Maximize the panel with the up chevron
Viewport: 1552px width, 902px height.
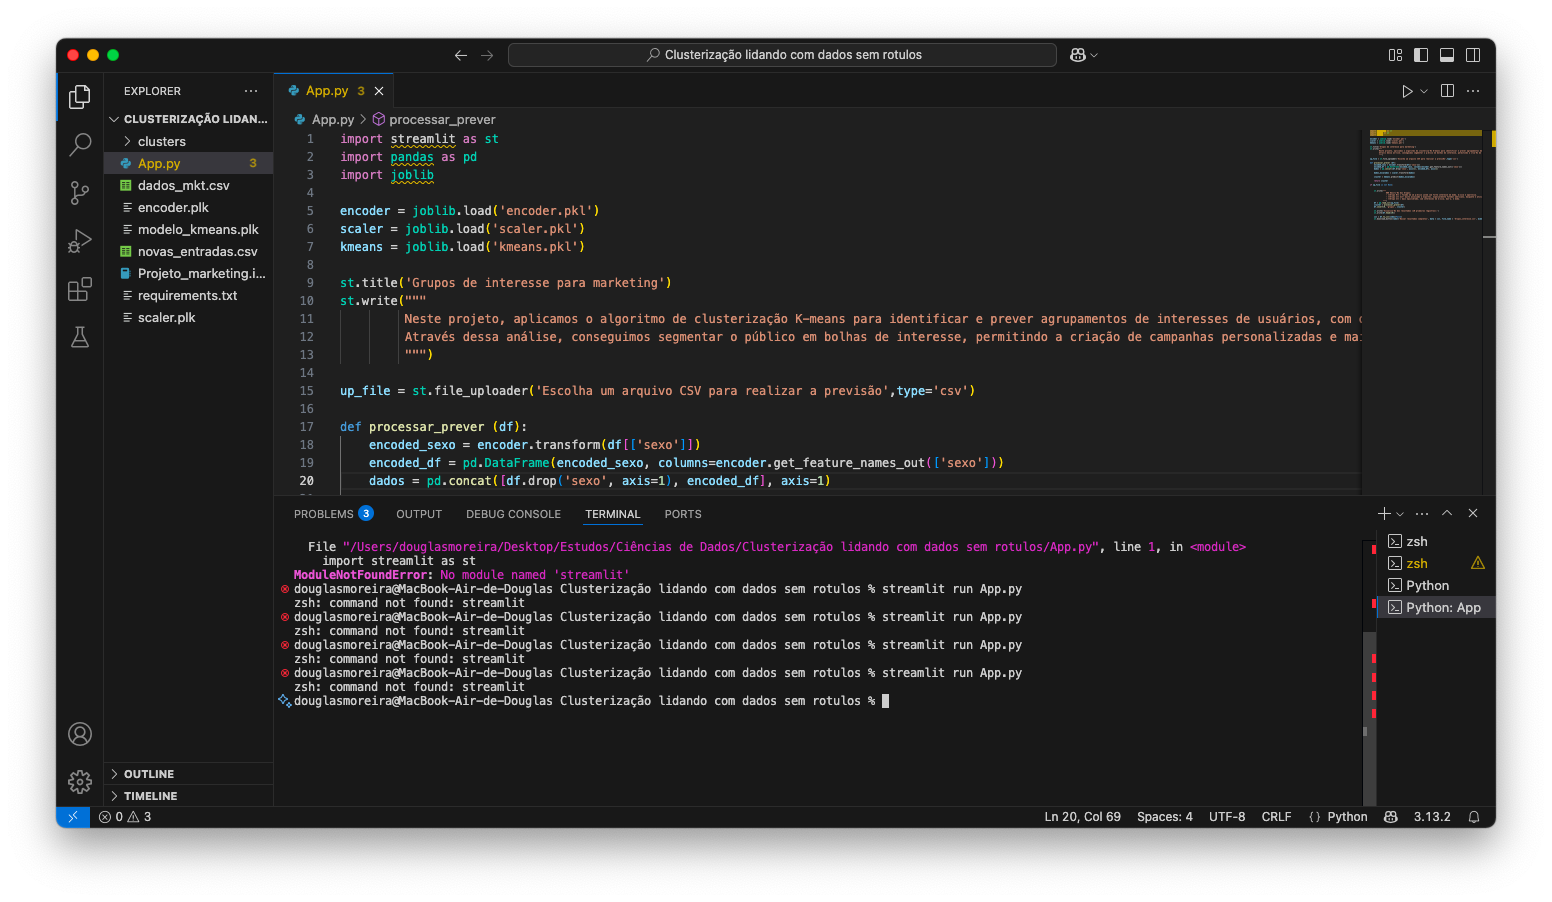point(1447,513)
